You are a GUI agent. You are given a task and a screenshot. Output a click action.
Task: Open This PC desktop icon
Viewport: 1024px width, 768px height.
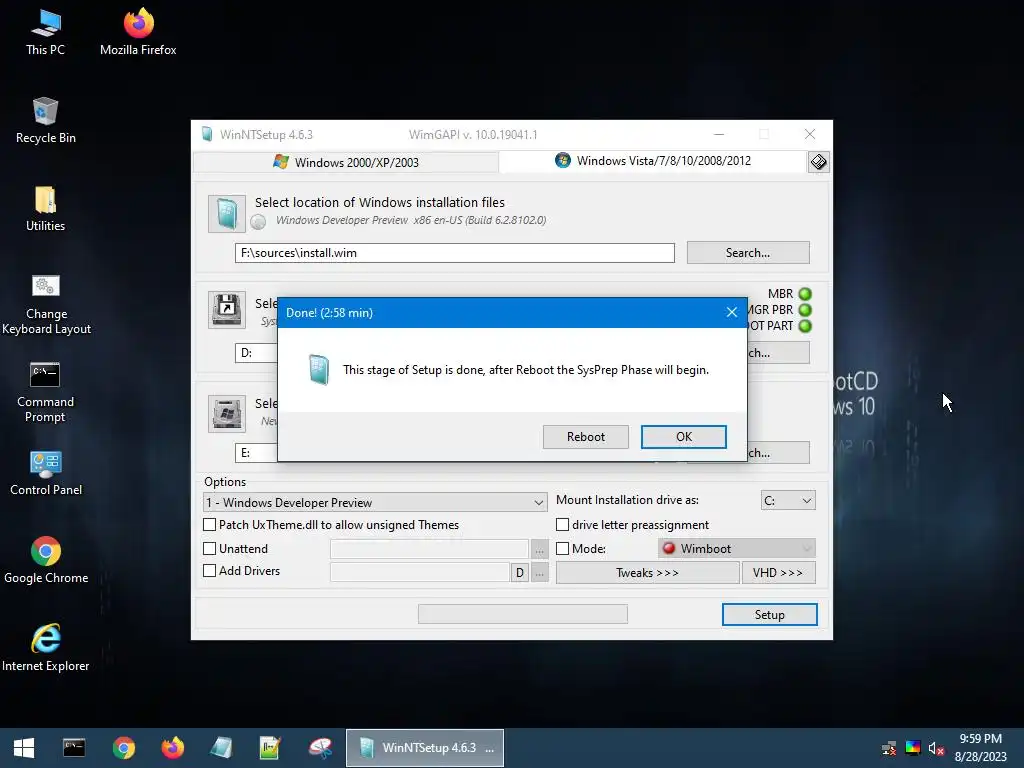(45, 31)
